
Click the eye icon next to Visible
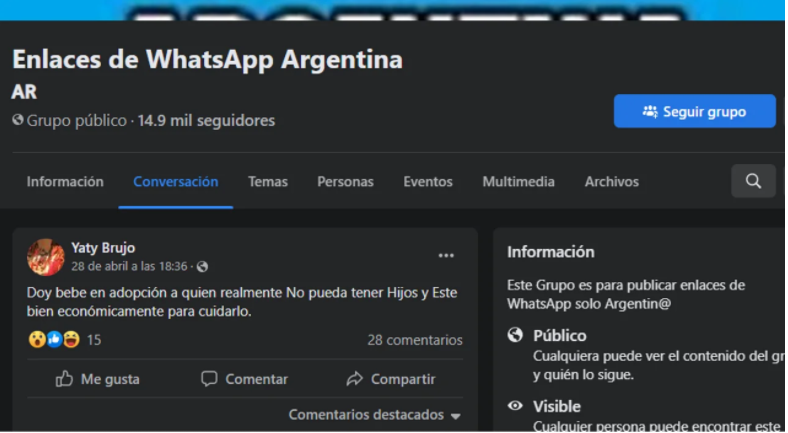coord(516,406)
